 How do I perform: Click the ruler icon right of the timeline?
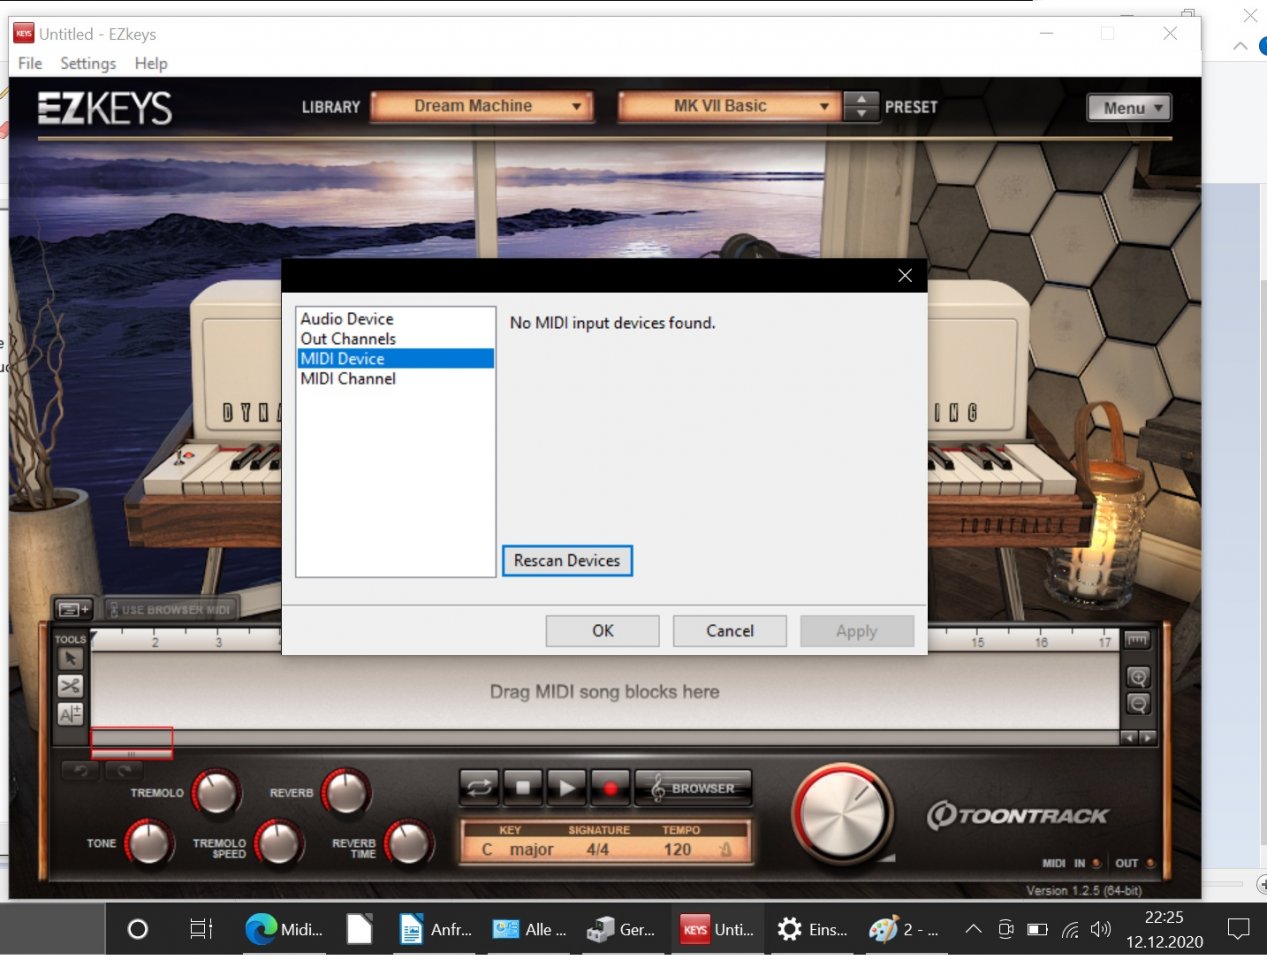[x=1137, y=640]
